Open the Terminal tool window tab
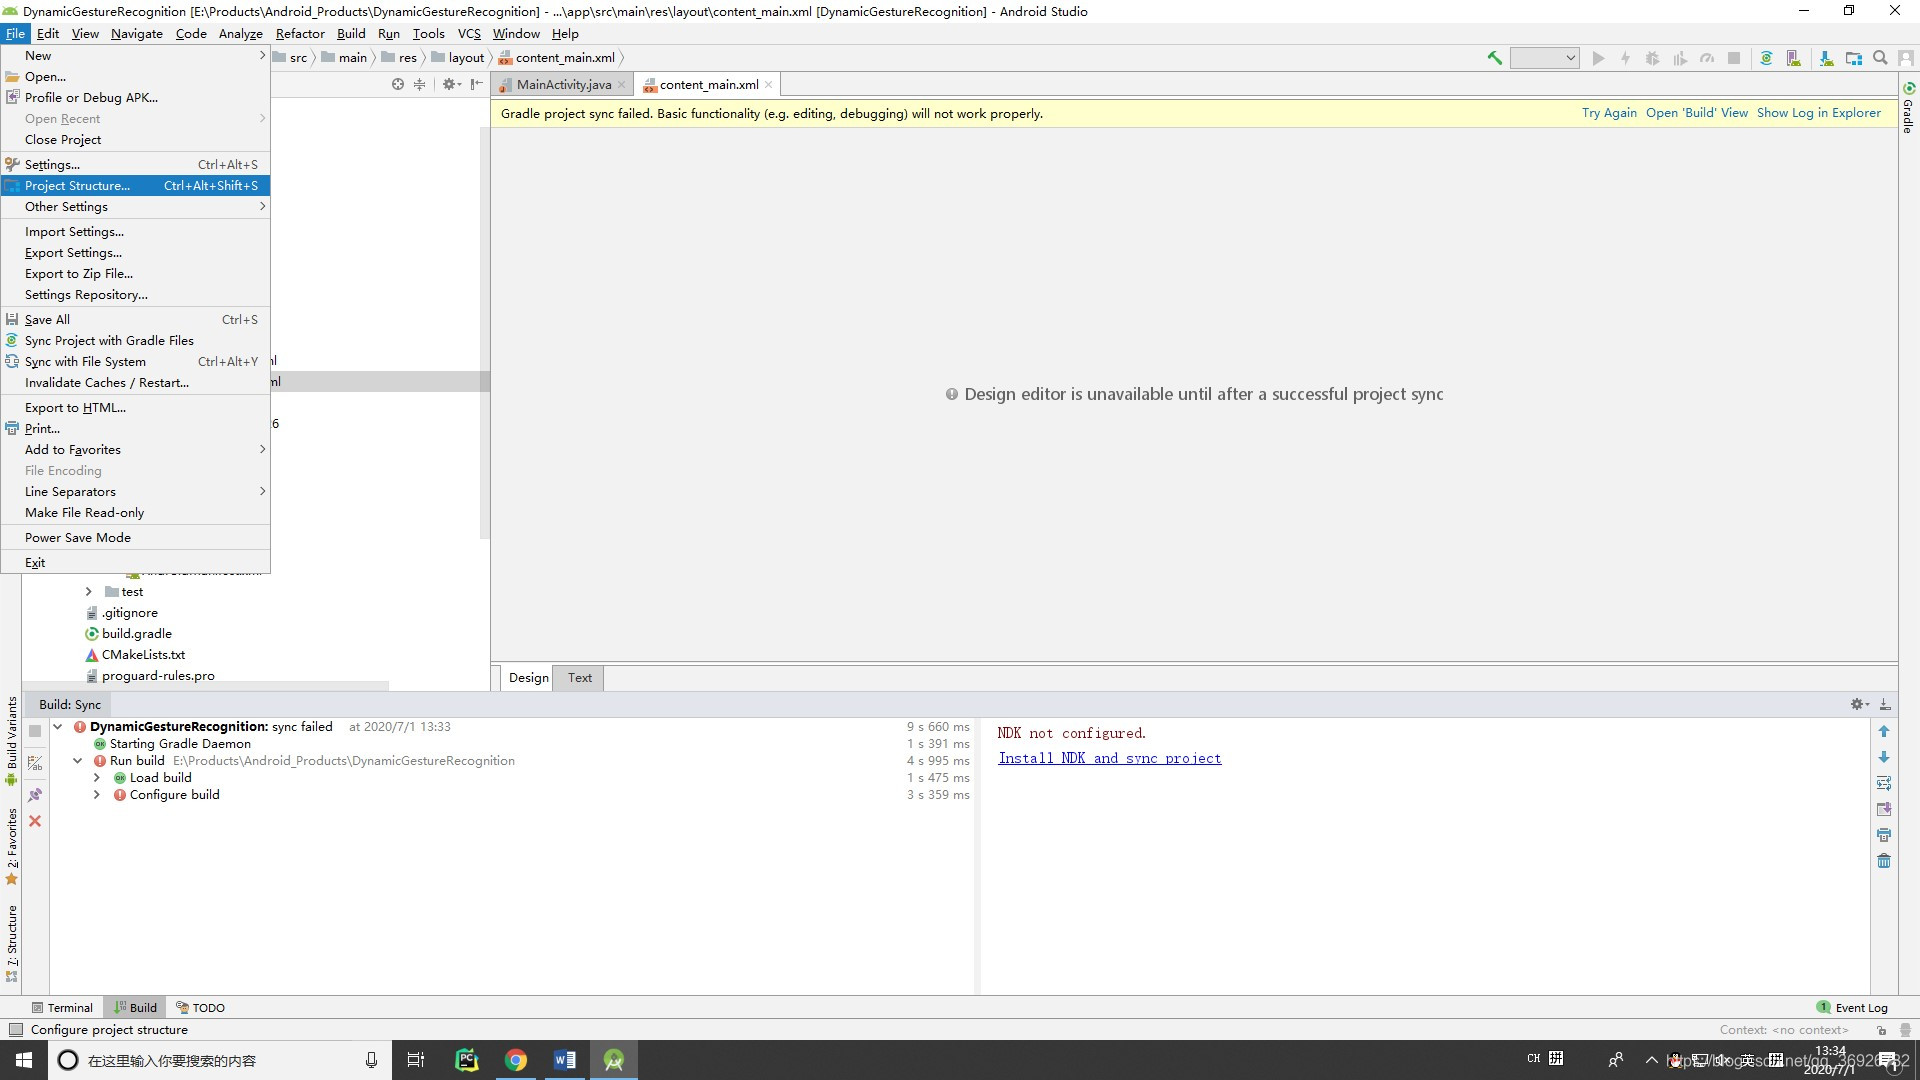This screenshot has width=1920, height=1080. pos(62,1008)
